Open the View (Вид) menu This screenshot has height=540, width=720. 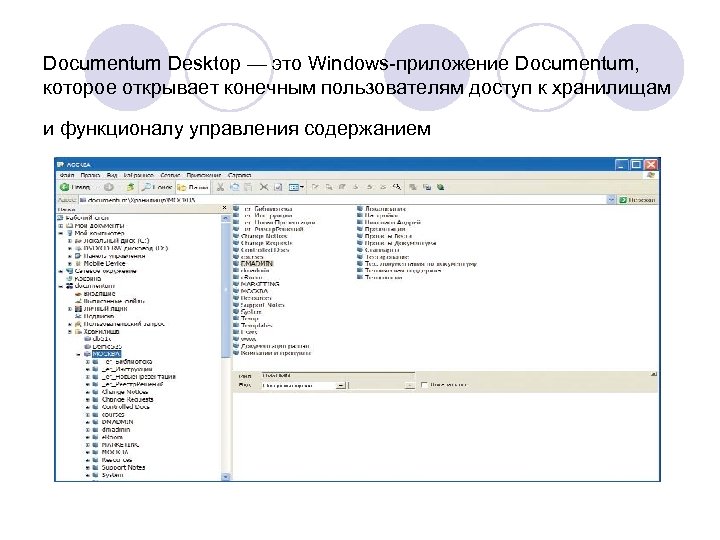[x=112, y=175]
